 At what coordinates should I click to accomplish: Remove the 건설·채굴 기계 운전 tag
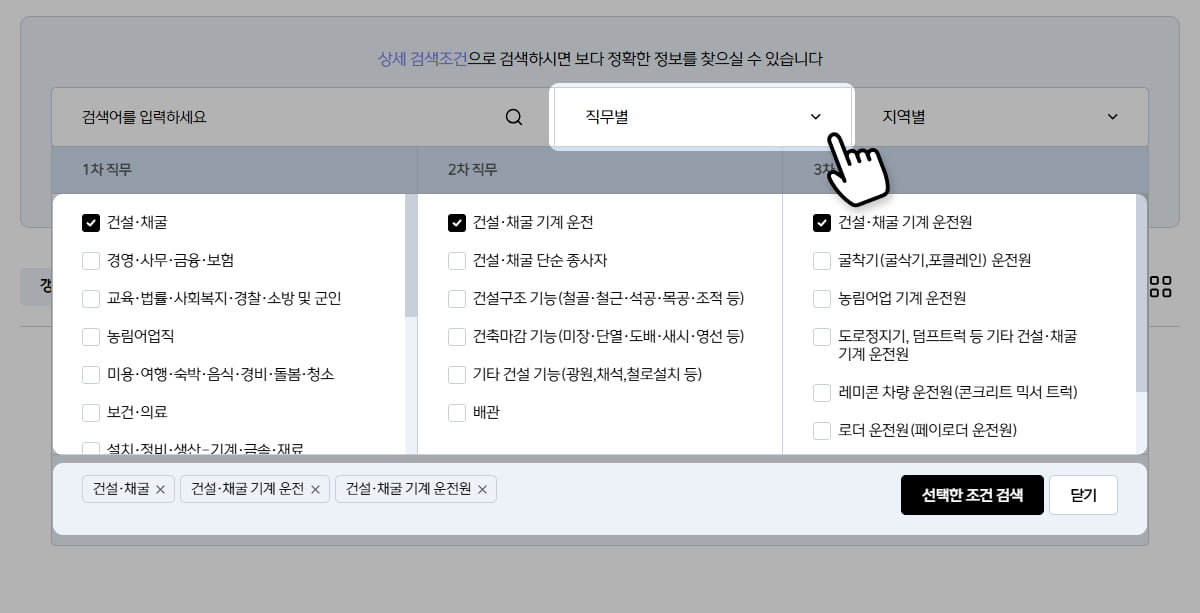(x=315, y=489)
